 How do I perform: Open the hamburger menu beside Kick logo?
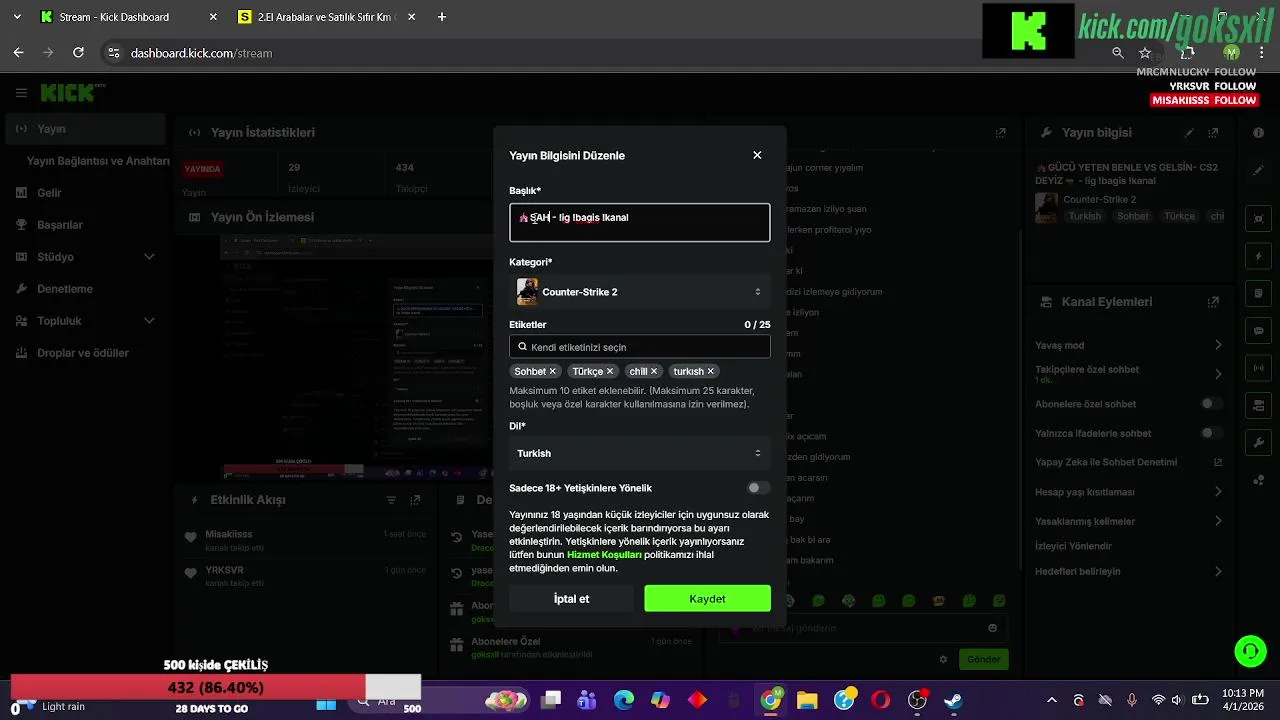tap(21, 93)
